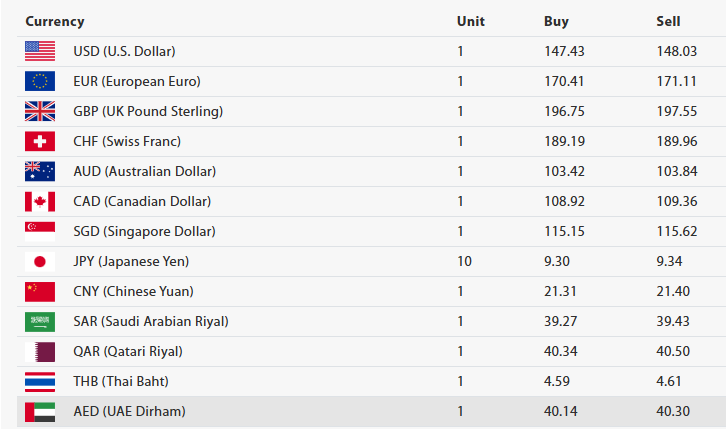
Task: Click the UAE flag icon
Action: [40, 411]
